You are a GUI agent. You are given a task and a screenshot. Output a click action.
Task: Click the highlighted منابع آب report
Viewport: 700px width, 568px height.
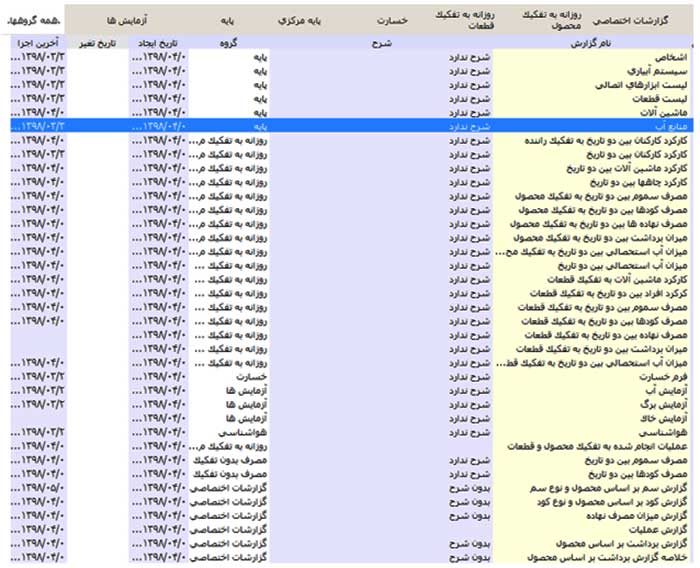671,126
